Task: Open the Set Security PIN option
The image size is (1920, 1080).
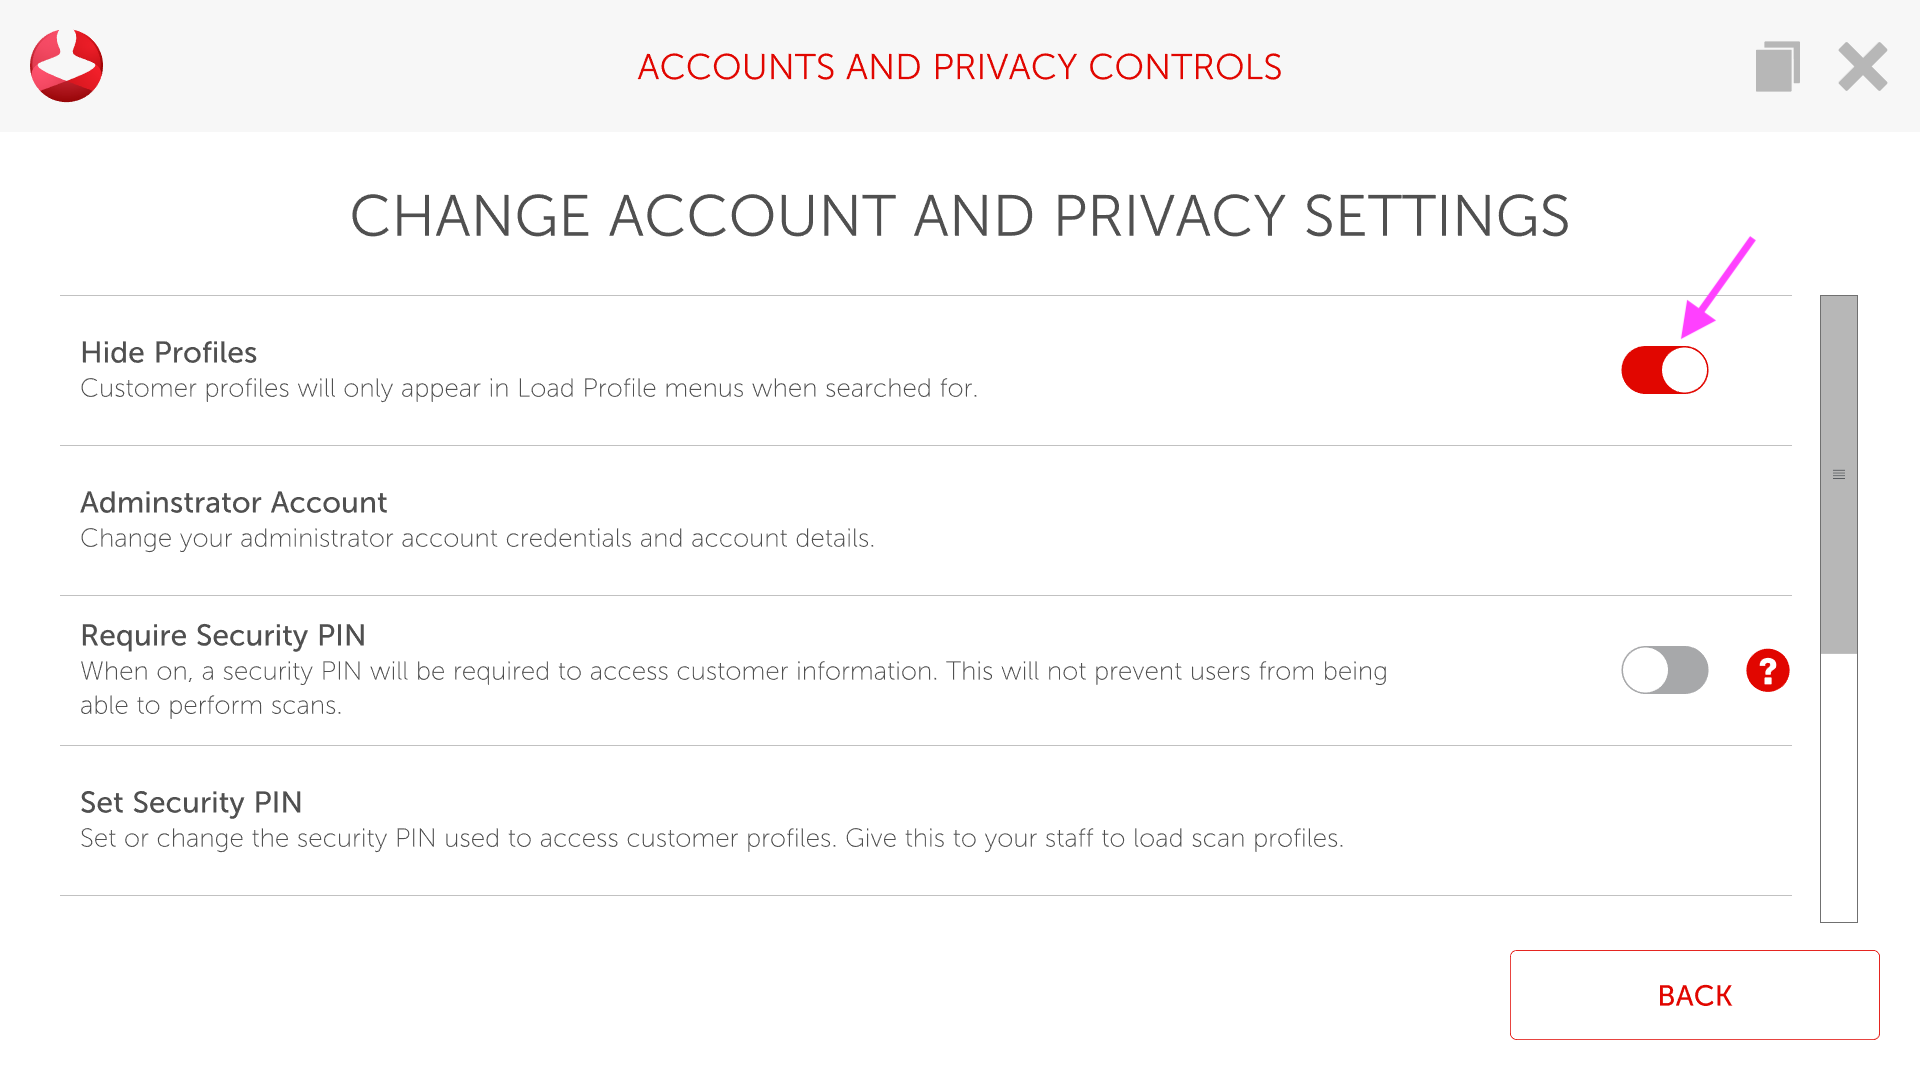Action: (190, 803)
